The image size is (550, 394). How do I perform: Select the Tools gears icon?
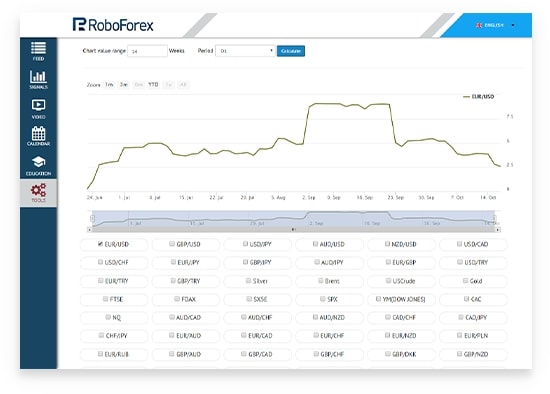pyautogui.click(x=38, y=190)
